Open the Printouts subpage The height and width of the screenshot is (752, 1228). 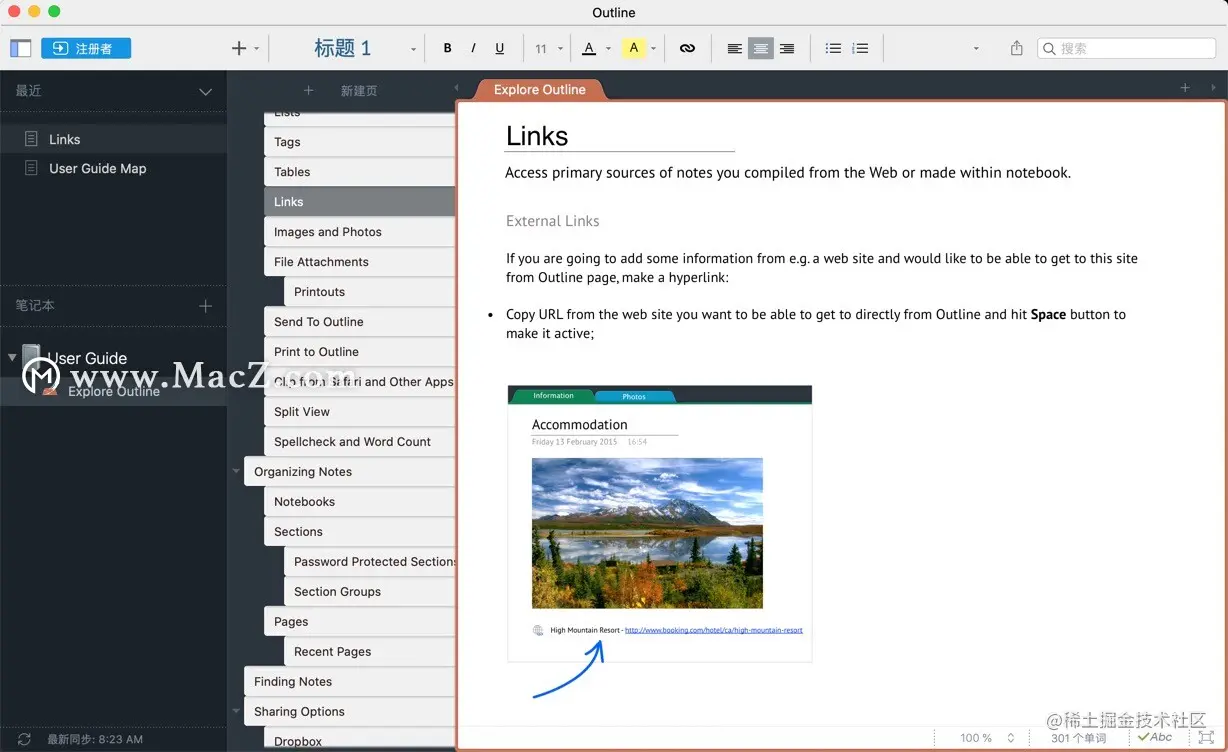tap(370, 292)
